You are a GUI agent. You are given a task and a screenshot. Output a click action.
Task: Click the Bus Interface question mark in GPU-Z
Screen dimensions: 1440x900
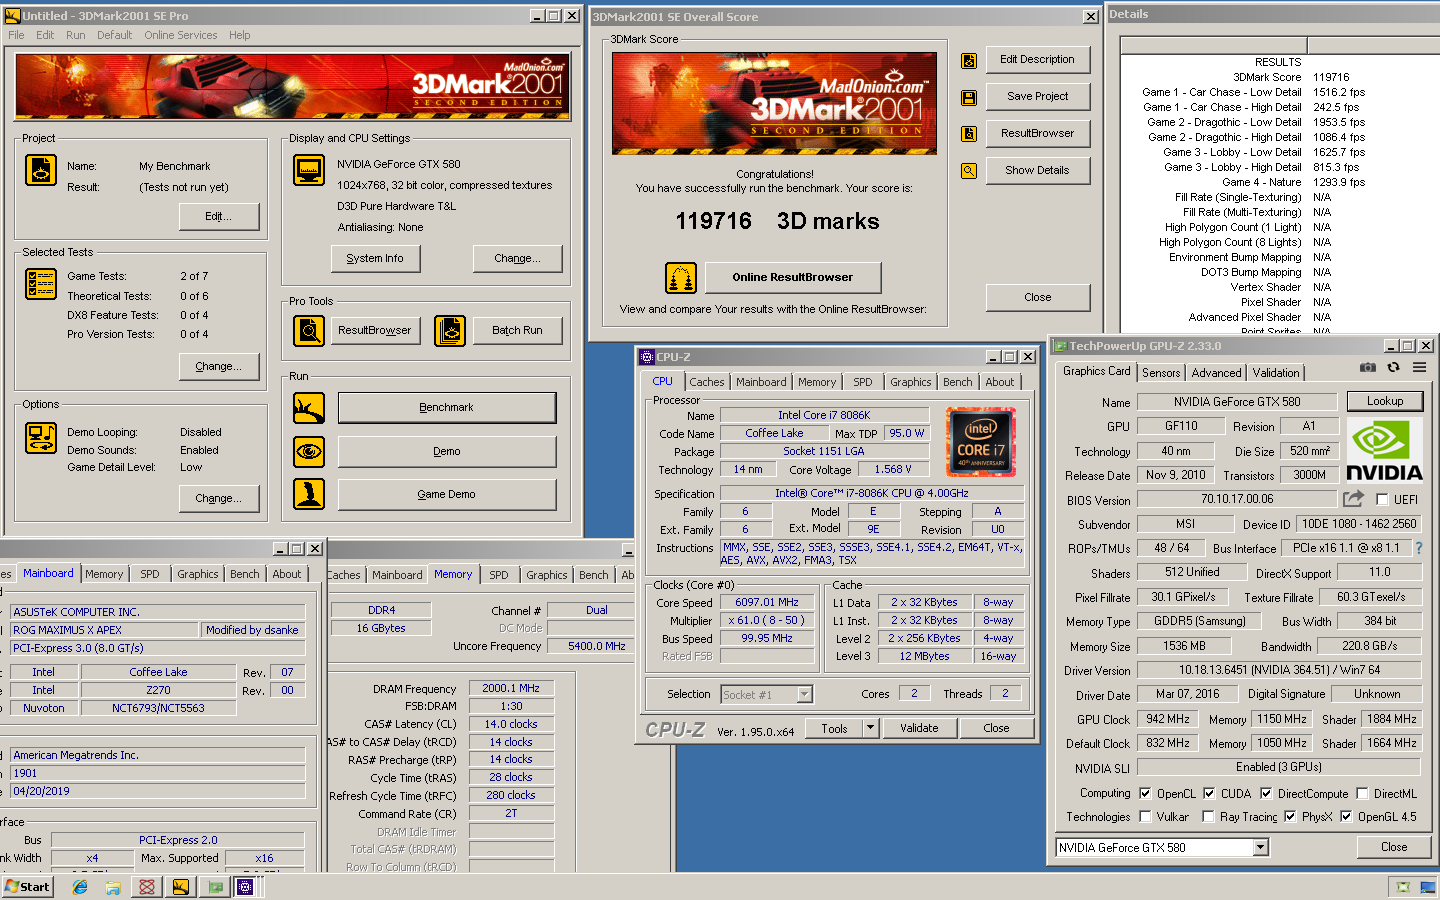pyautogui.click(x=1418, y=548)
